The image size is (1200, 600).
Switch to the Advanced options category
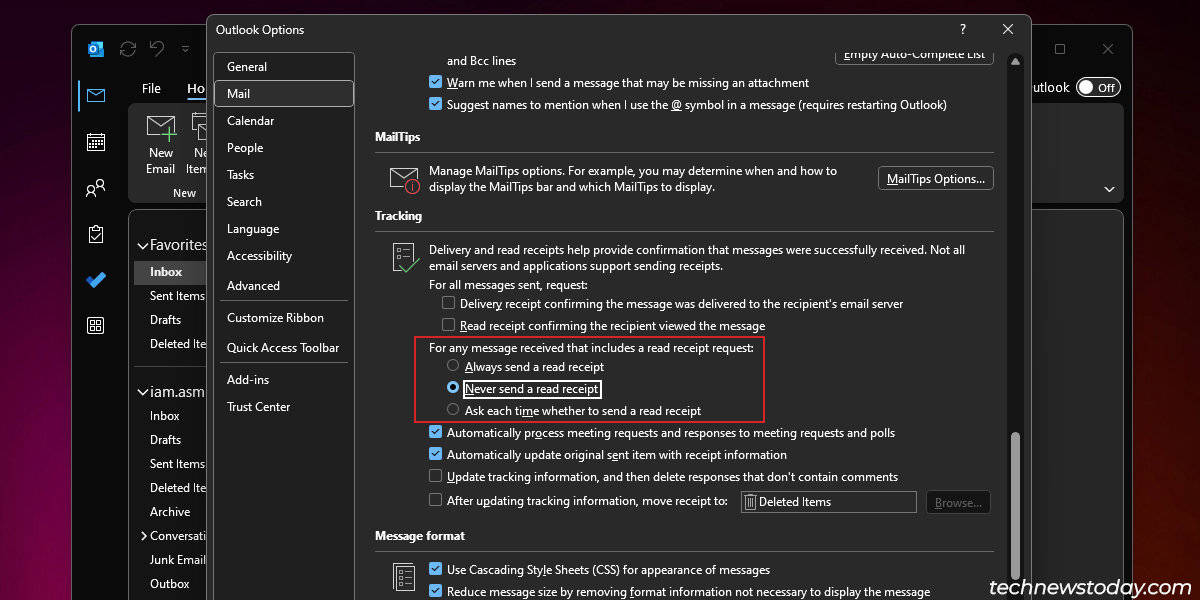coord(253,286)
